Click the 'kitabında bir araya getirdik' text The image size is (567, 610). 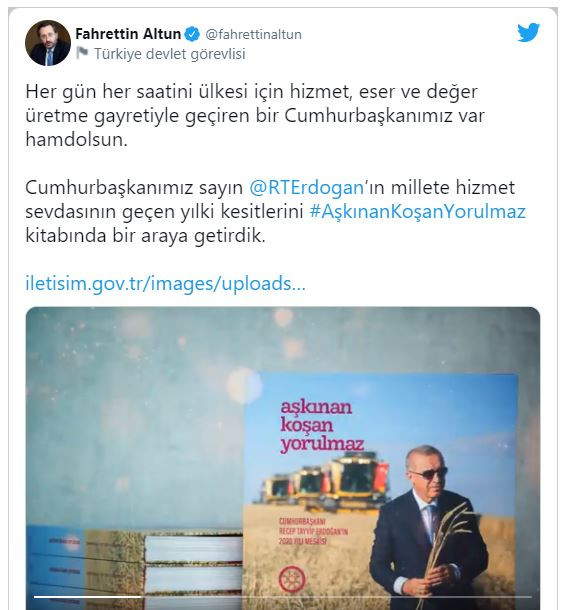[145, 236]
